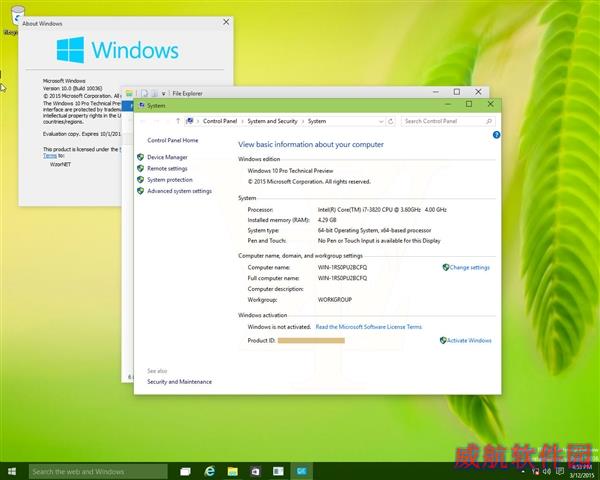Maximize the File Explorer window
Image resolution: width=600 pixels, height=480 pixels.
457,92
